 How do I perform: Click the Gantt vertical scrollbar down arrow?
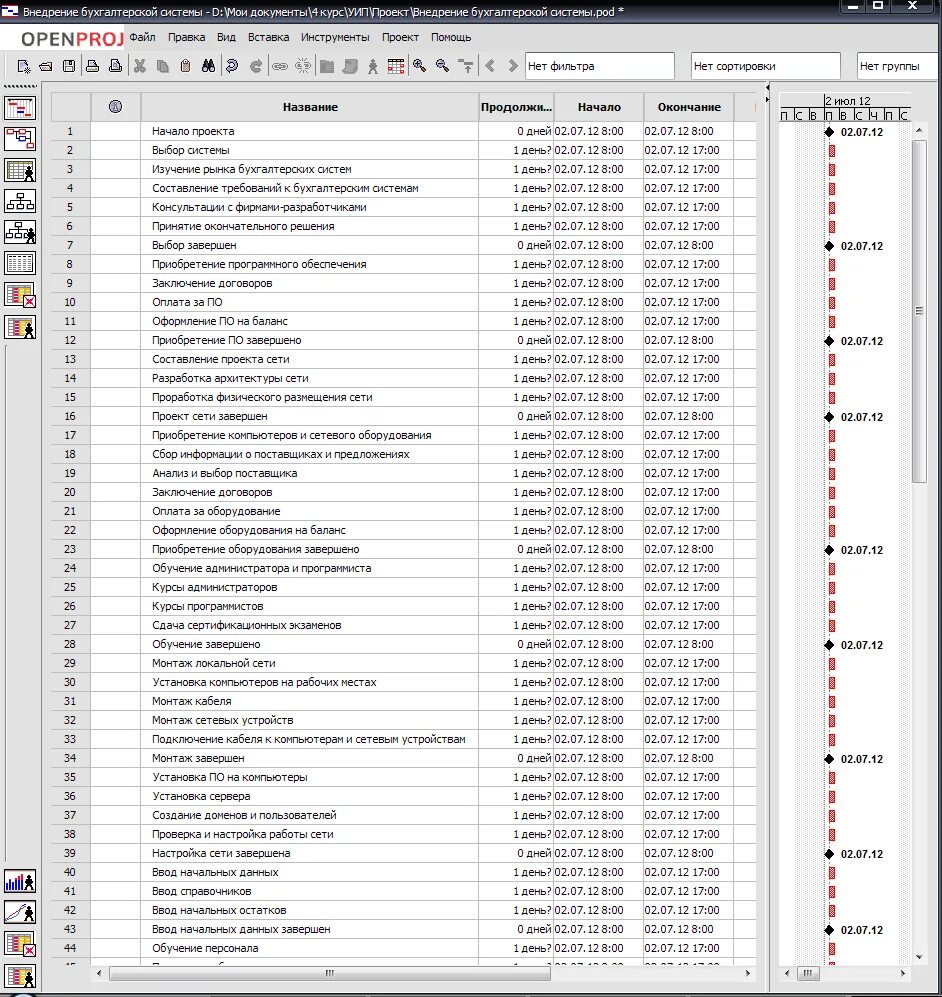click(919, 956)
